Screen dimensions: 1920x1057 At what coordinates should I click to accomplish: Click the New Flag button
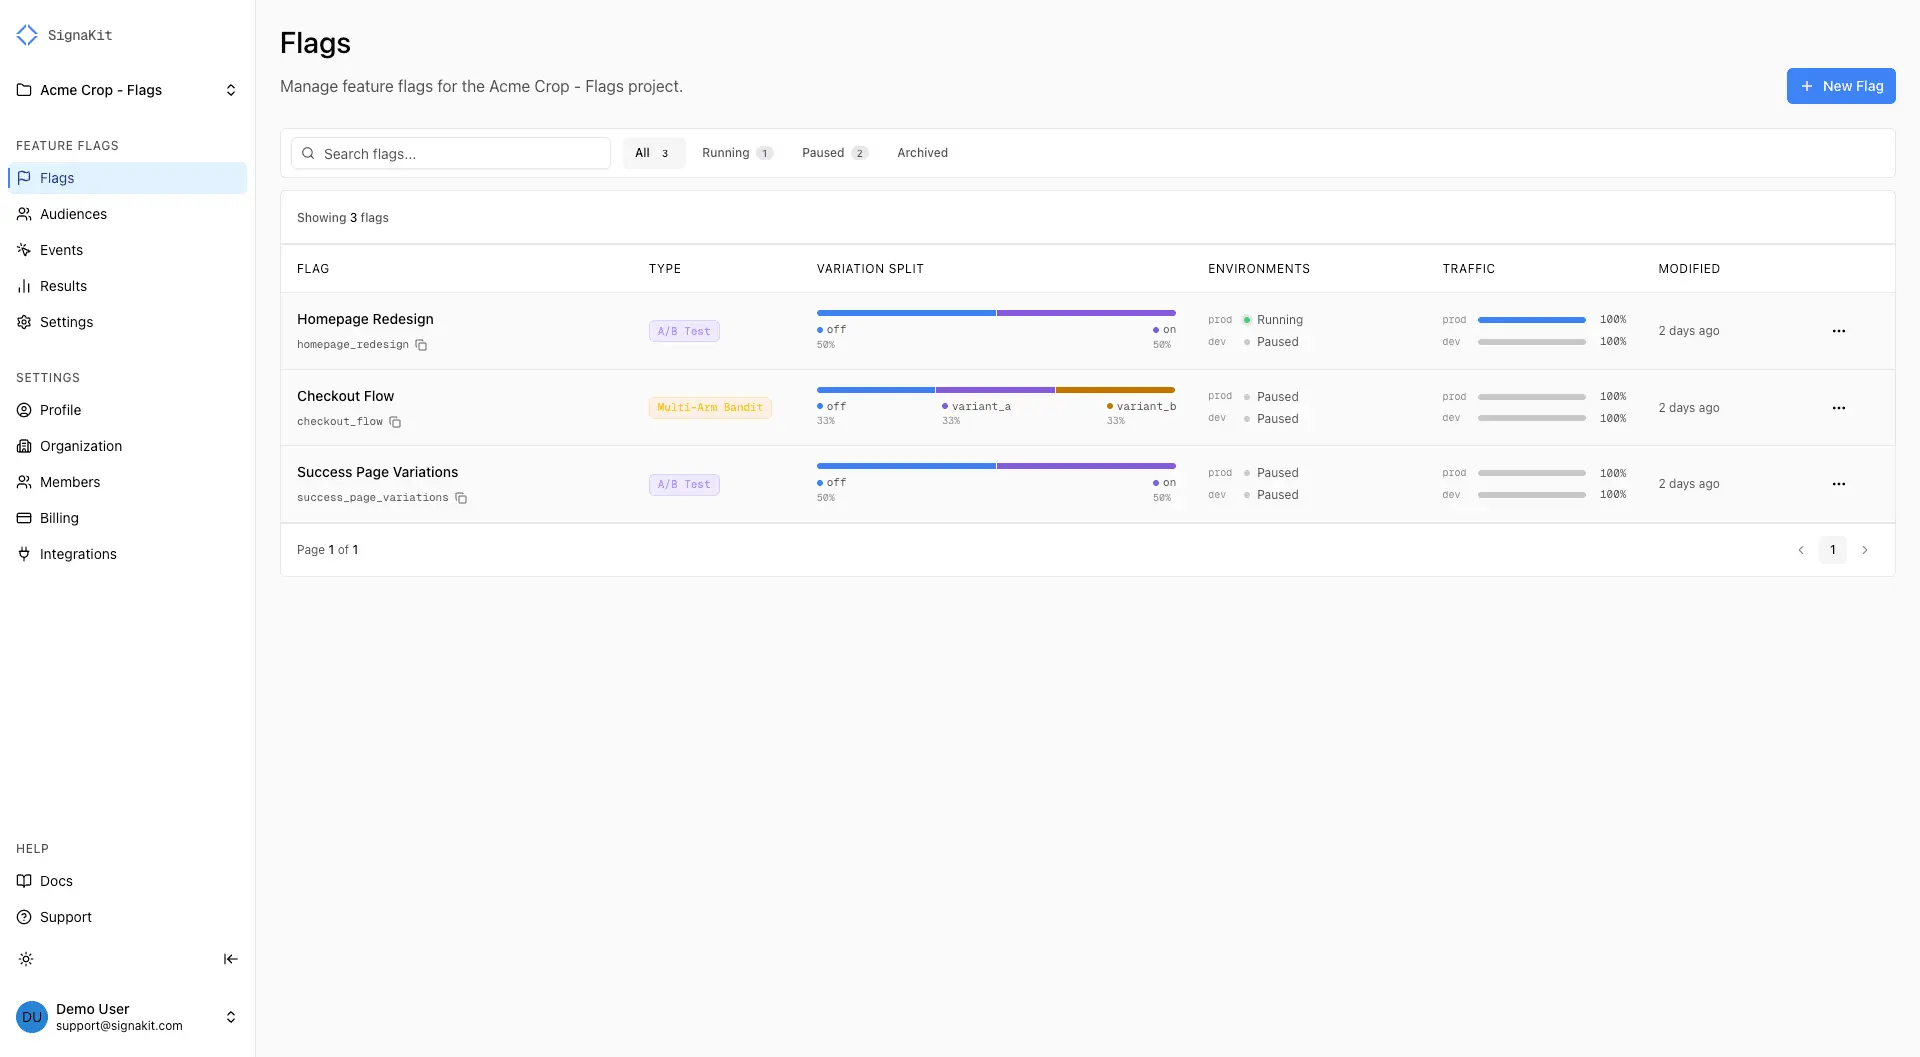(1841, 86)
